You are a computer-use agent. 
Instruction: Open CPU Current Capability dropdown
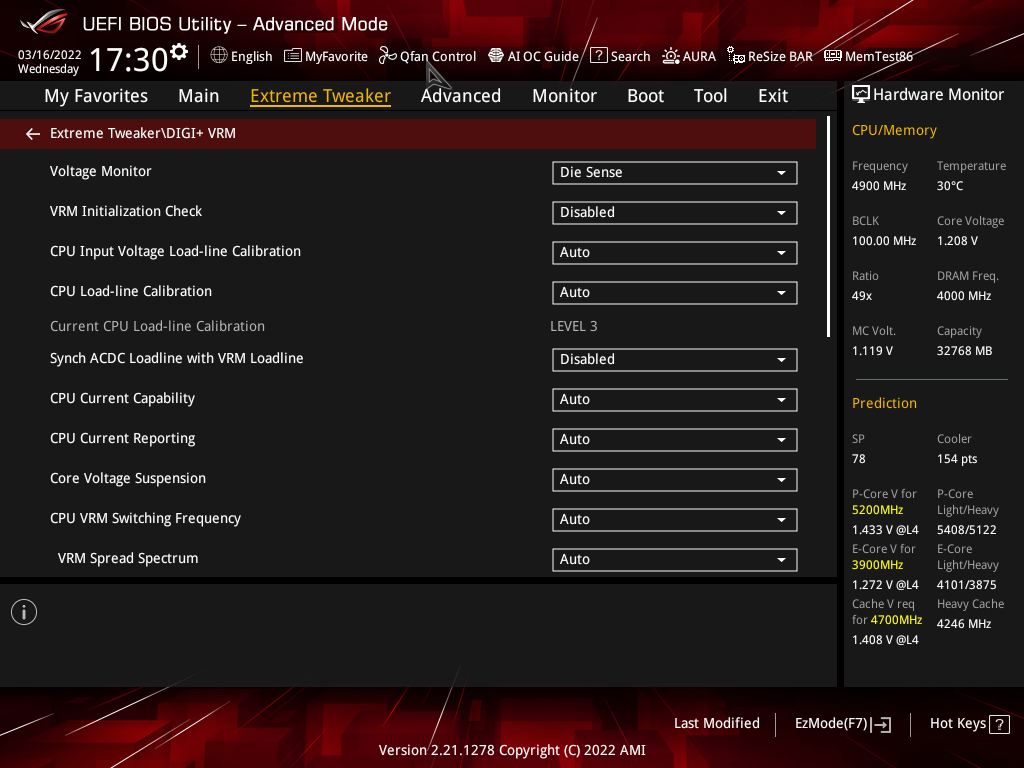[675, 400]
